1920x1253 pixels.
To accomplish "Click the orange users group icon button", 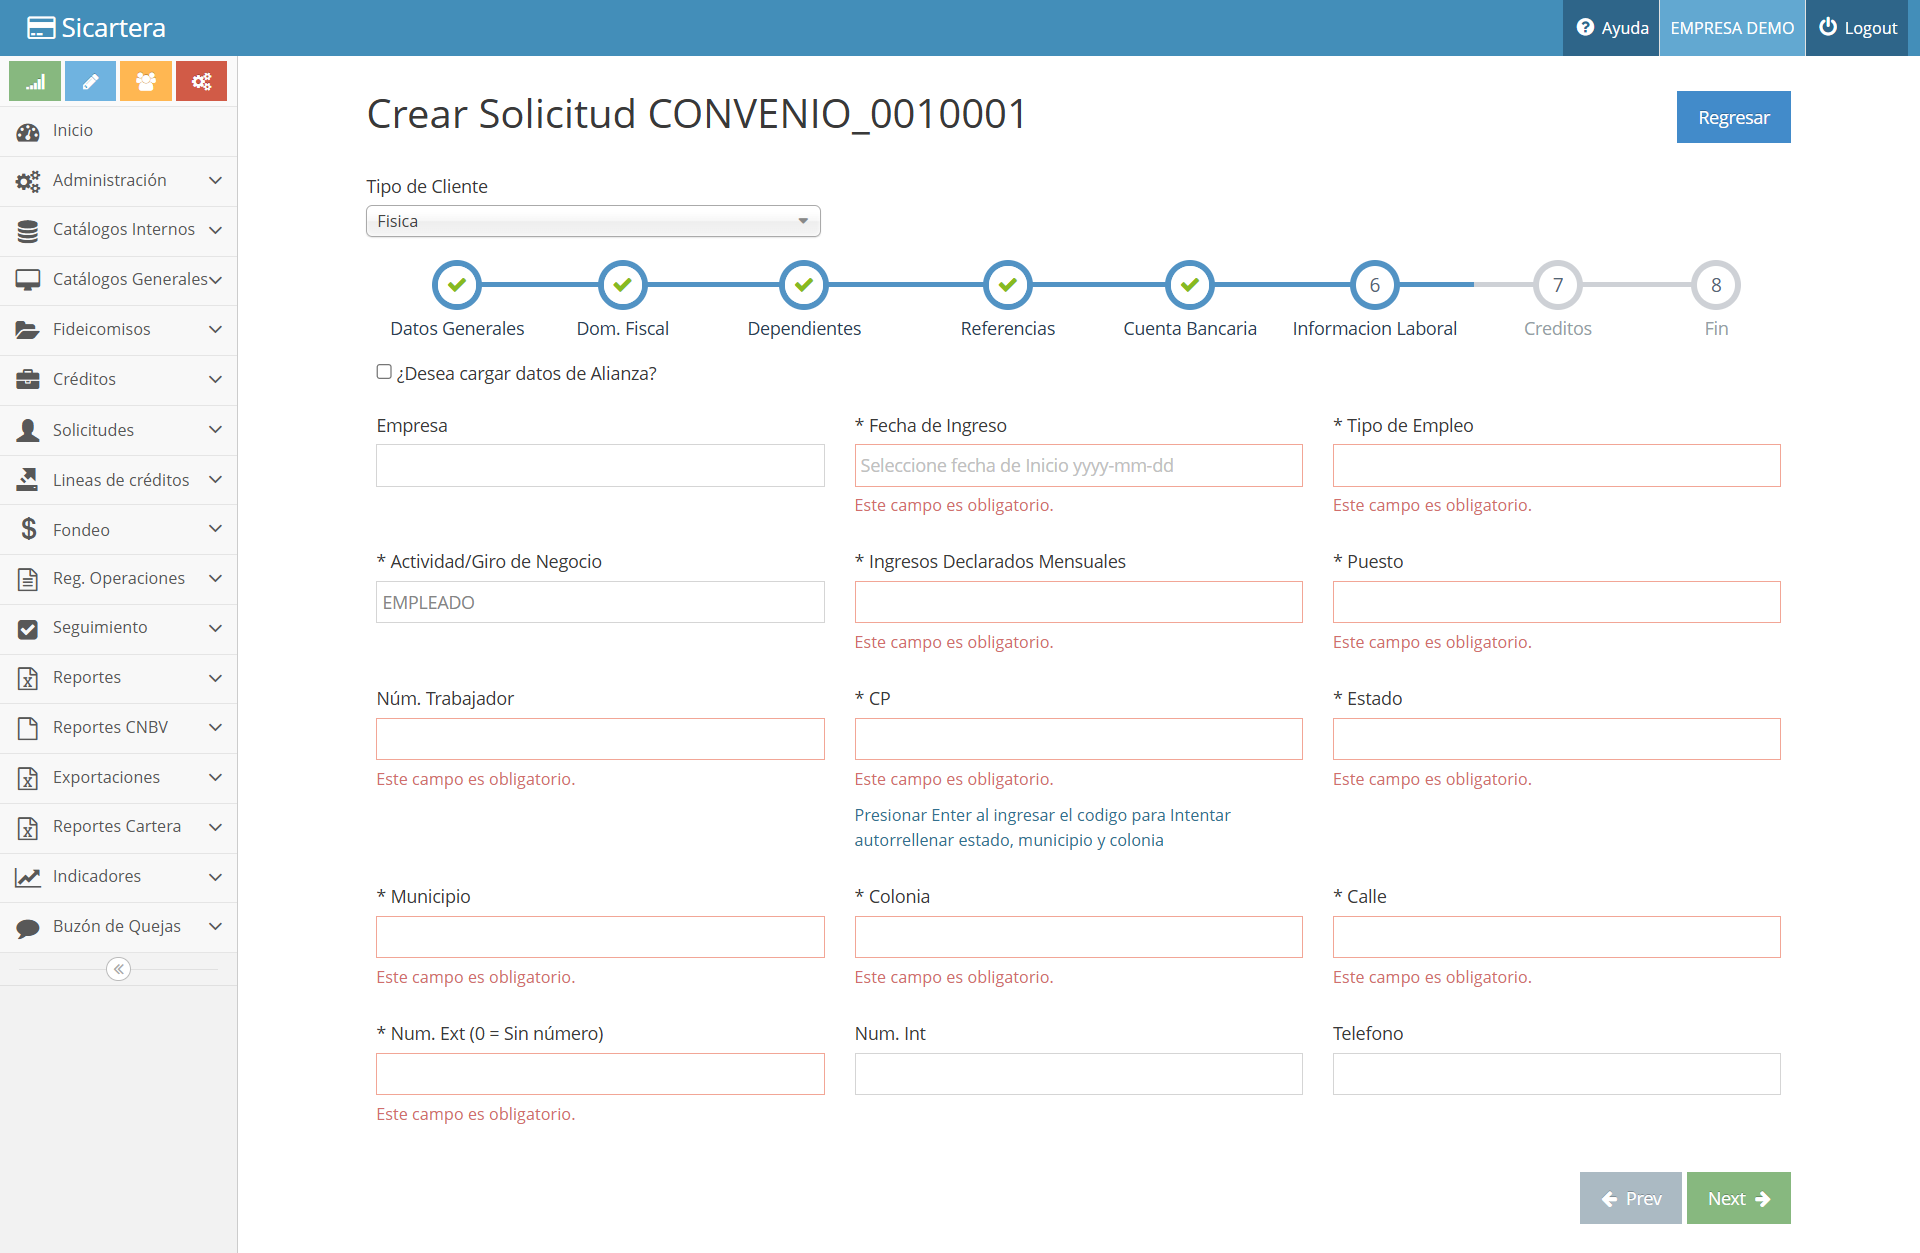I will [146, 81].
